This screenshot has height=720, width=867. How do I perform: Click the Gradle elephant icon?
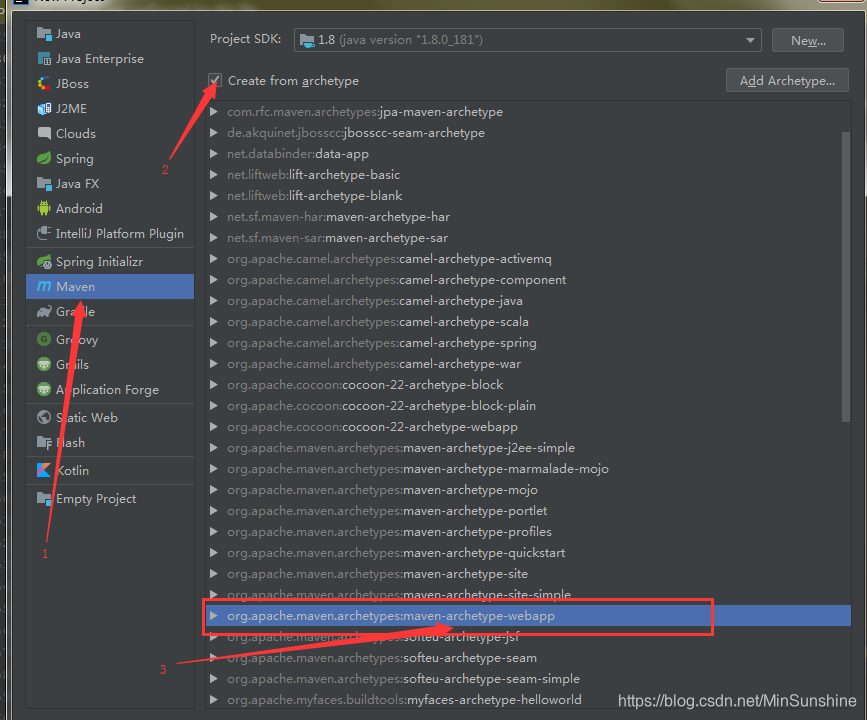44,311
